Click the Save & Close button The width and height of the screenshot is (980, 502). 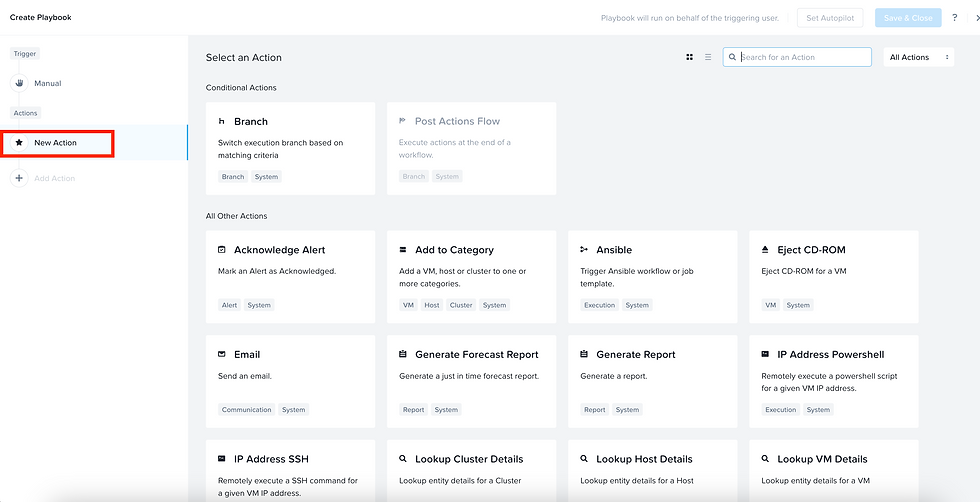click(908, 18)
